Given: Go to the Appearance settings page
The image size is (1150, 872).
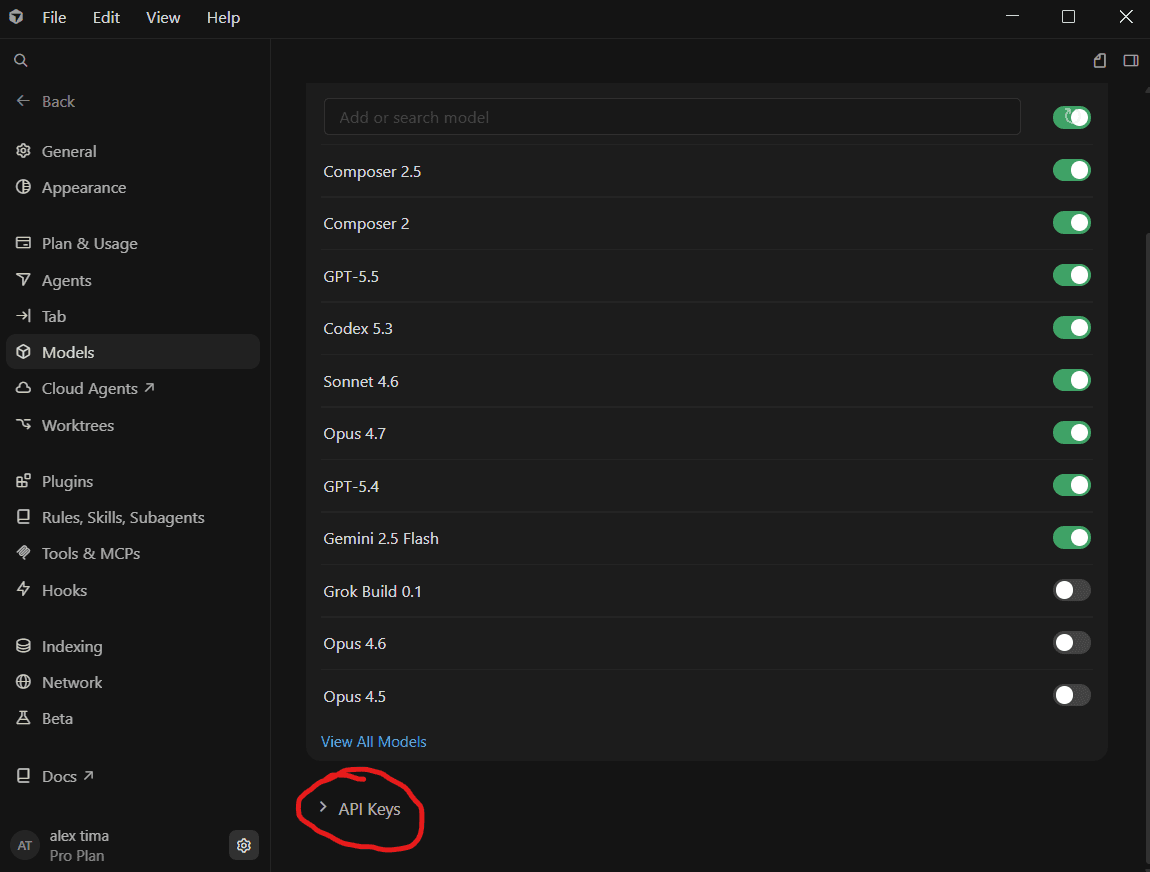Looking at the screenshot, I should 133,188.
